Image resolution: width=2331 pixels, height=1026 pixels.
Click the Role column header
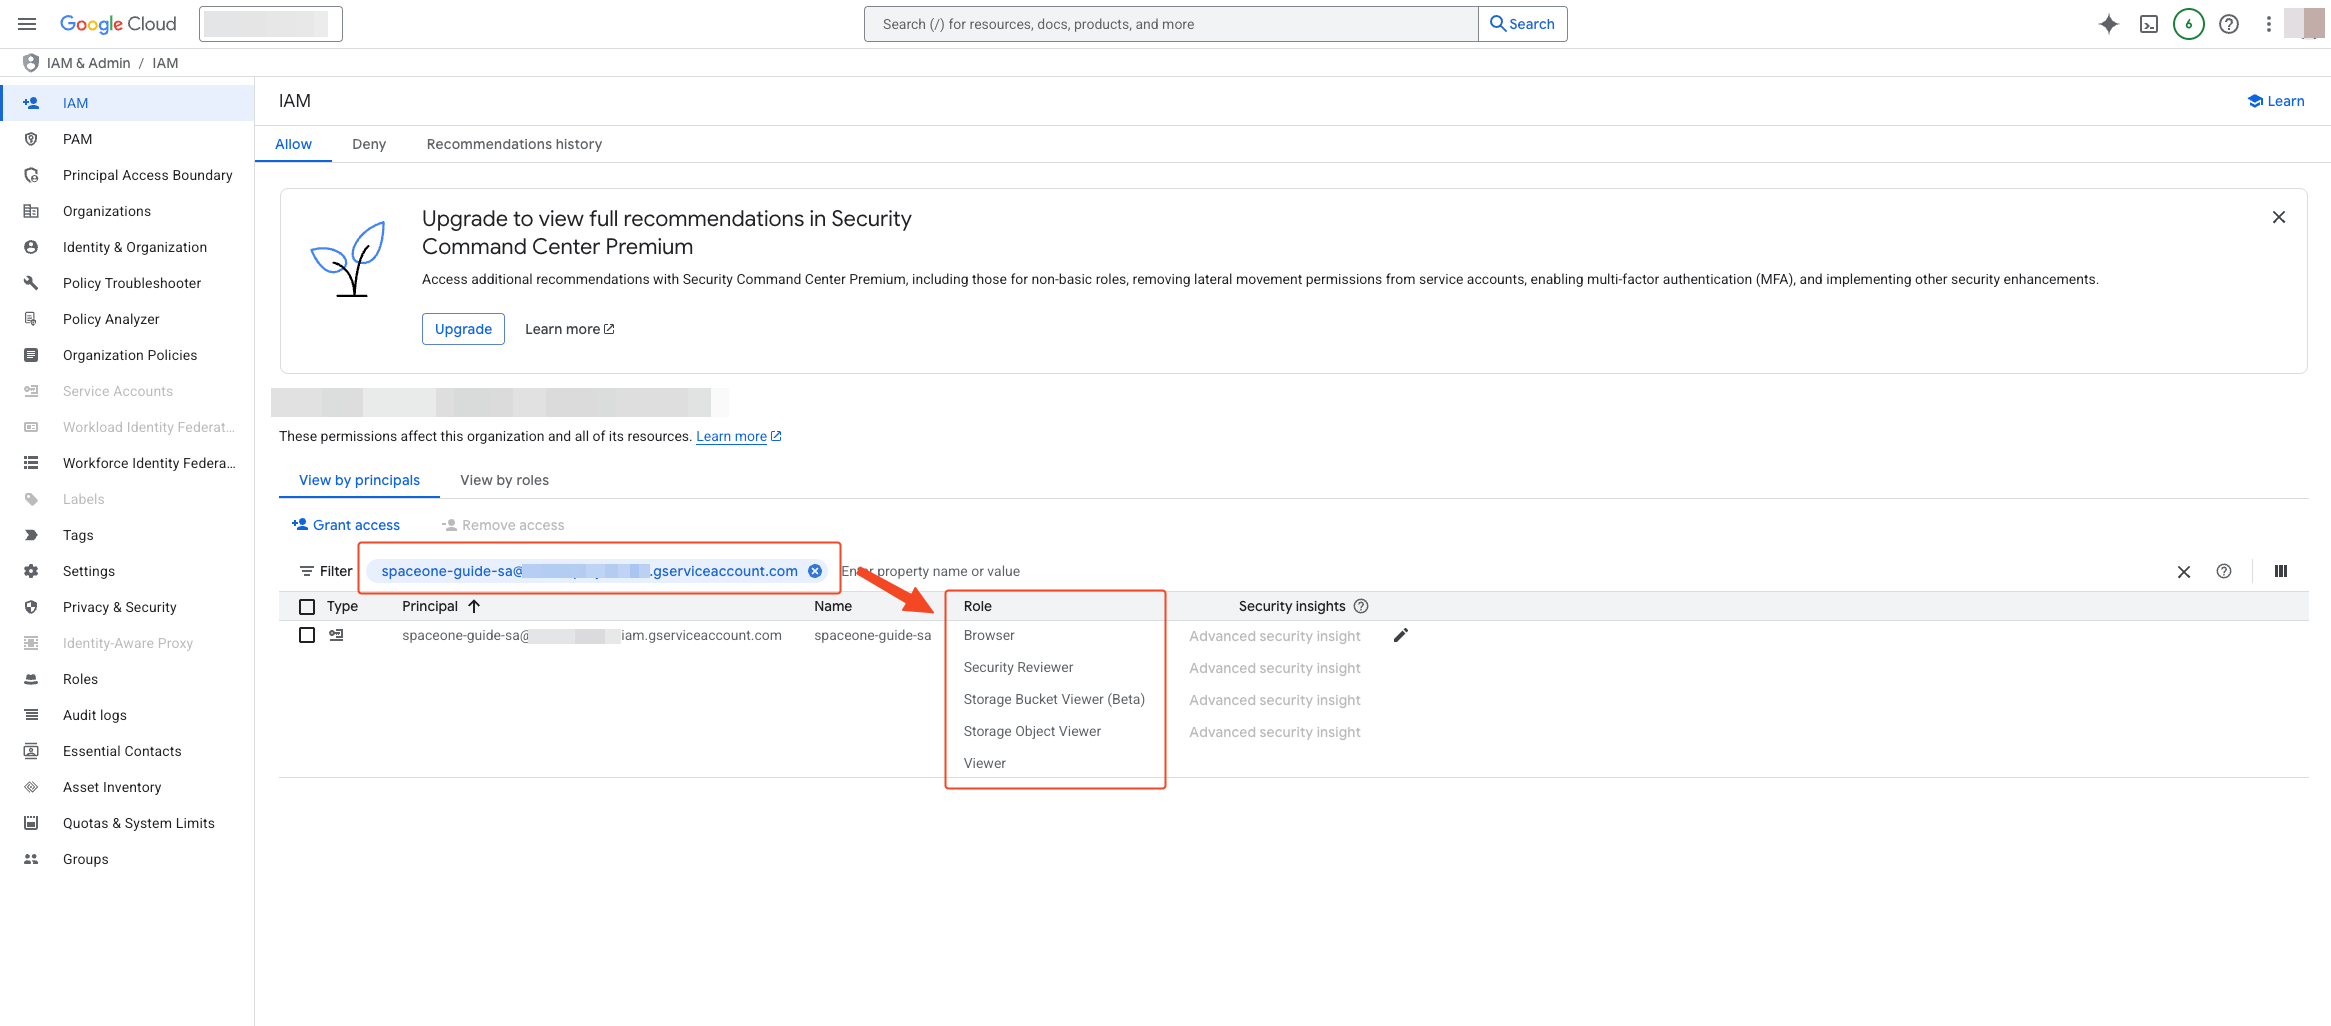(x=977, y=606)
